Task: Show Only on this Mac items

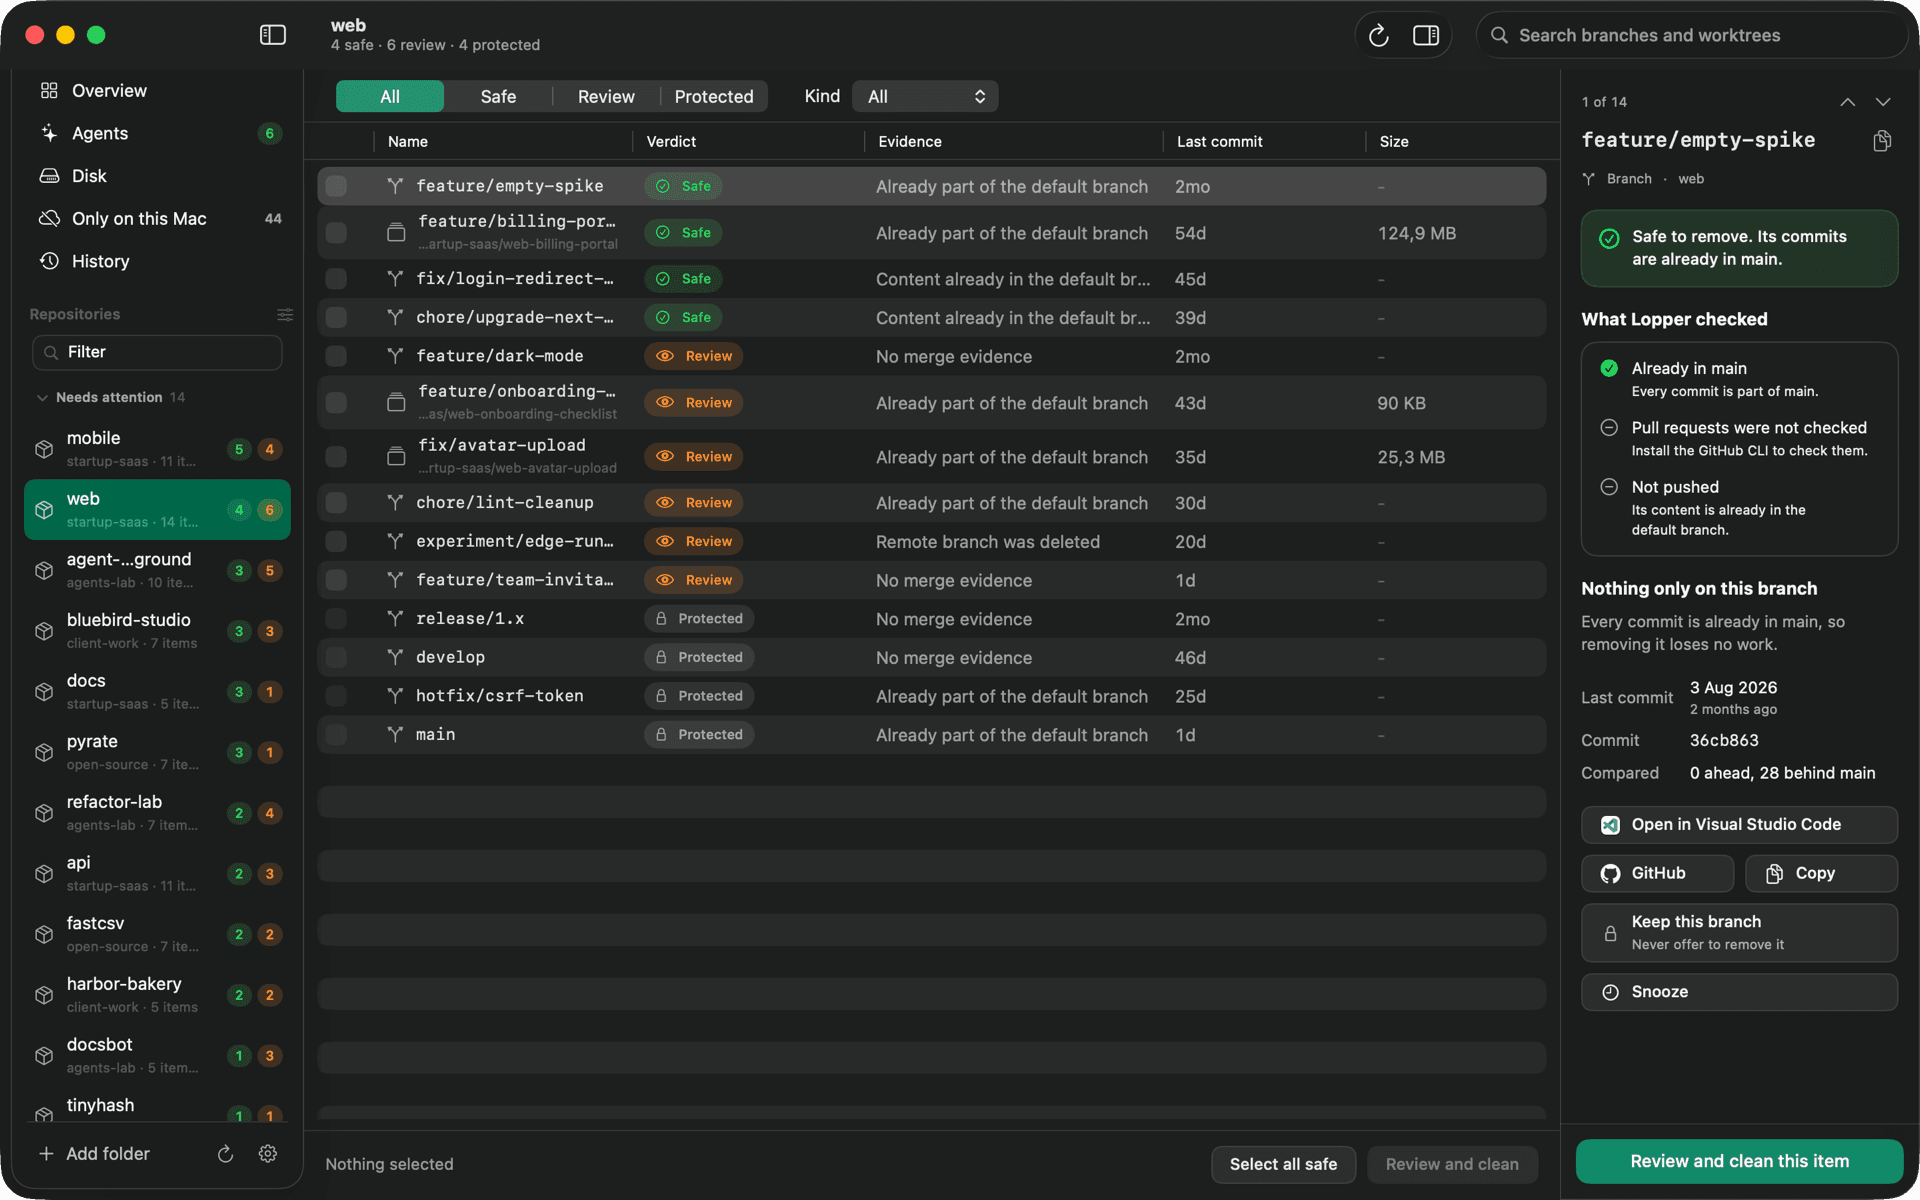Action: 158,219
